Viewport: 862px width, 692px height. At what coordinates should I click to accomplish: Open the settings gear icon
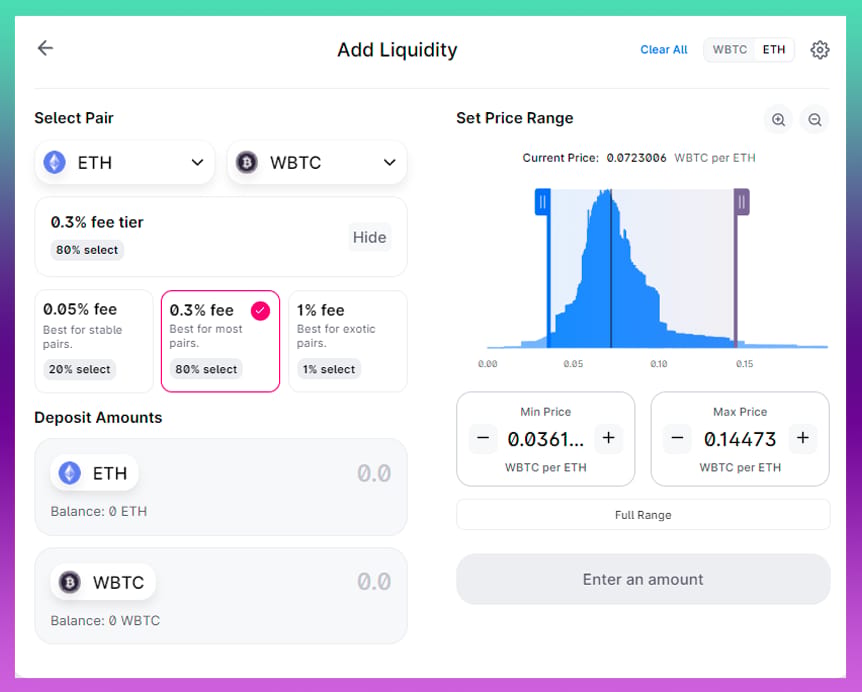point(820,49)
